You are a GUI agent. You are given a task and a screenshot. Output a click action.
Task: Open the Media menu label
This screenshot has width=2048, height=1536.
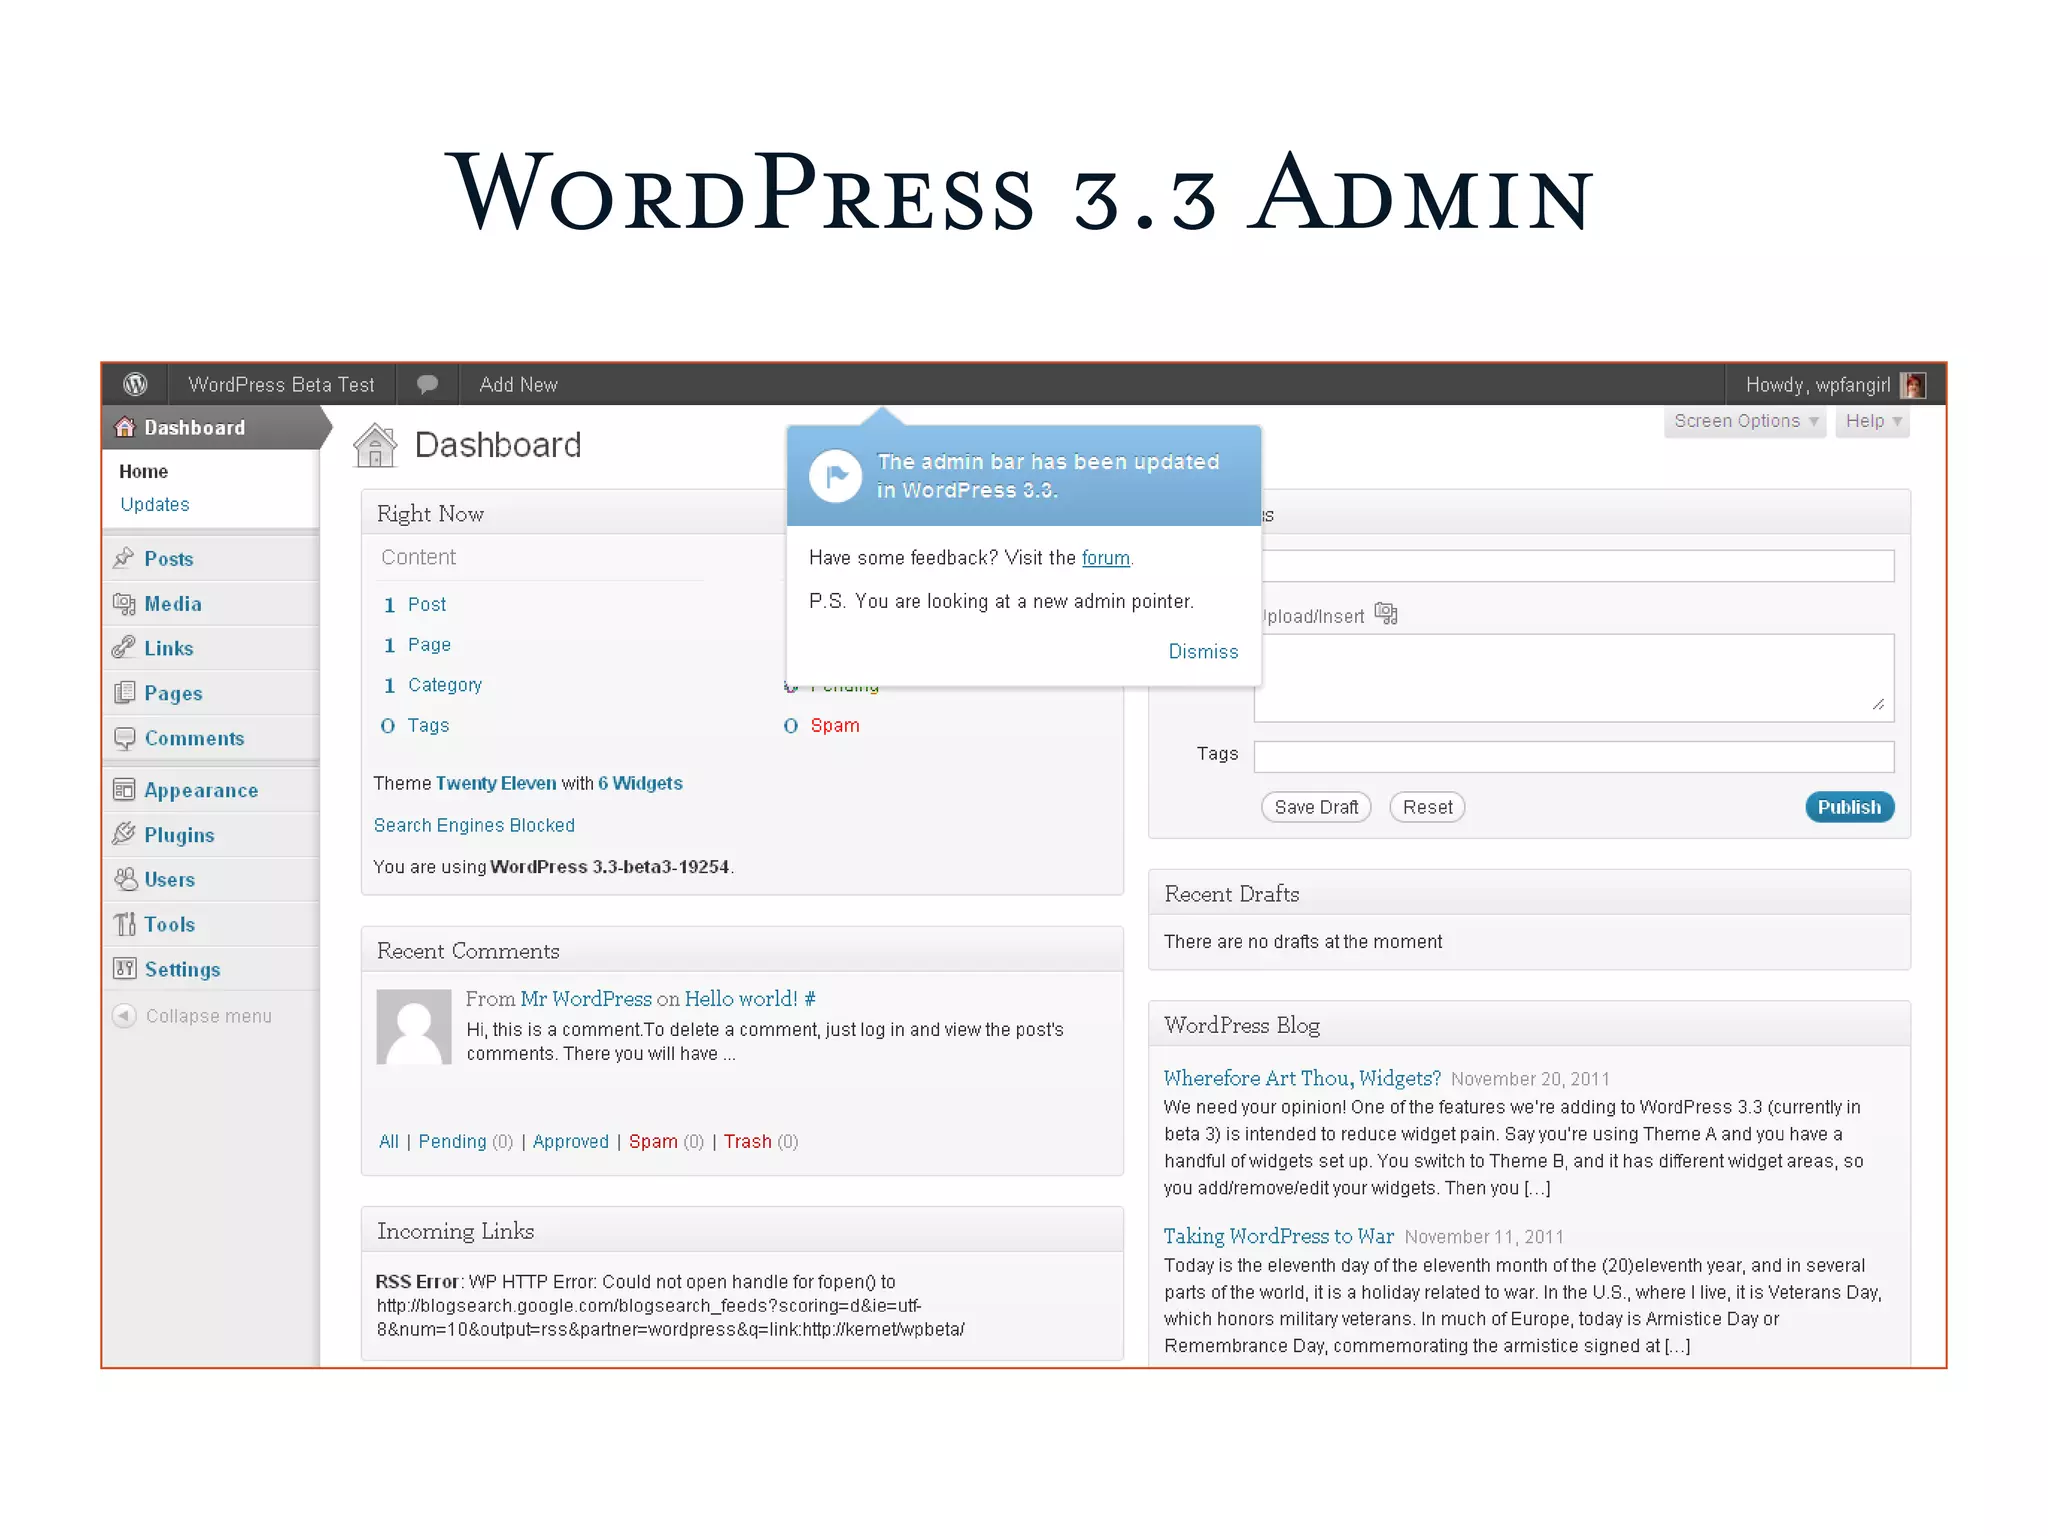click(173, 604)
